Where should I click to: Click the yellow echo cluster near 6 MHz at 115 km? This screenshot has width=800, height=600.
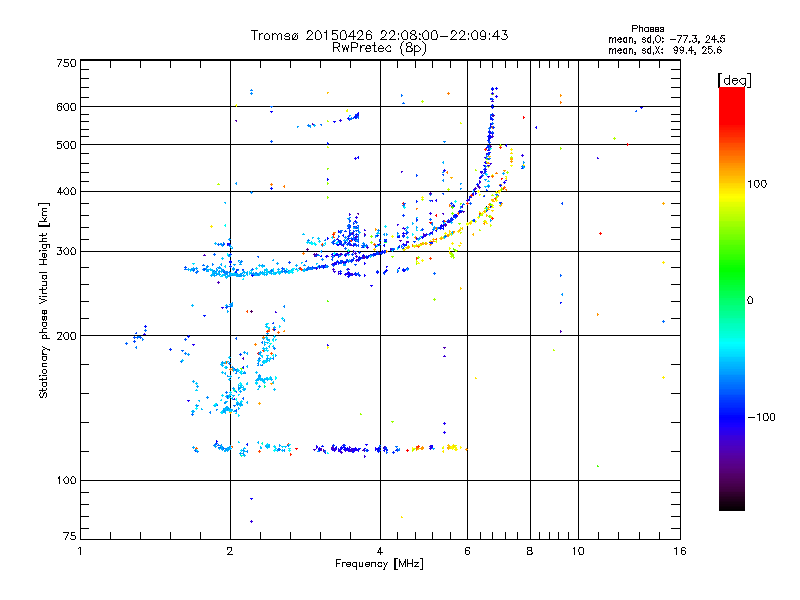pyautogui.click(x=452, y=447)
